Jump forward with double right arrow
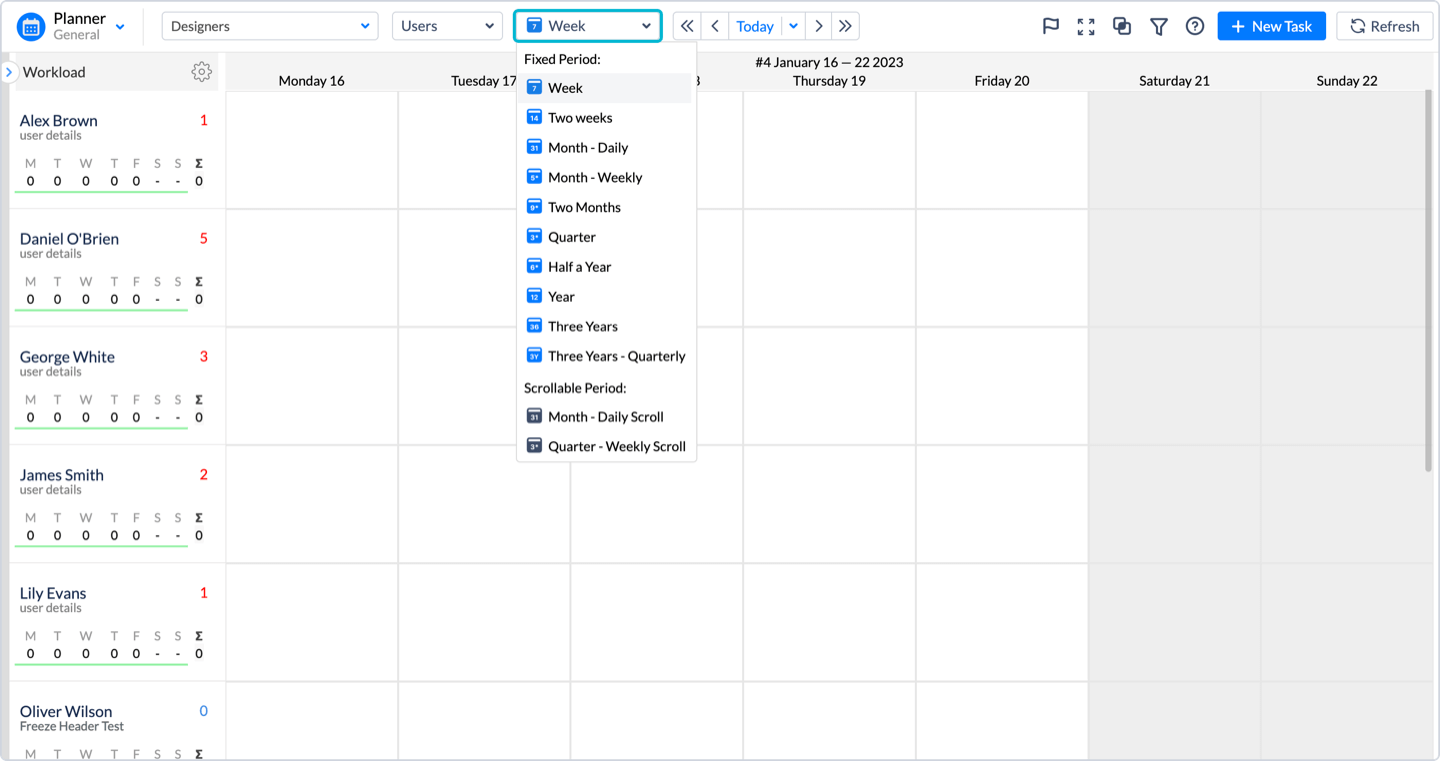The image size is (1440, 761). [x=845, y=26]
